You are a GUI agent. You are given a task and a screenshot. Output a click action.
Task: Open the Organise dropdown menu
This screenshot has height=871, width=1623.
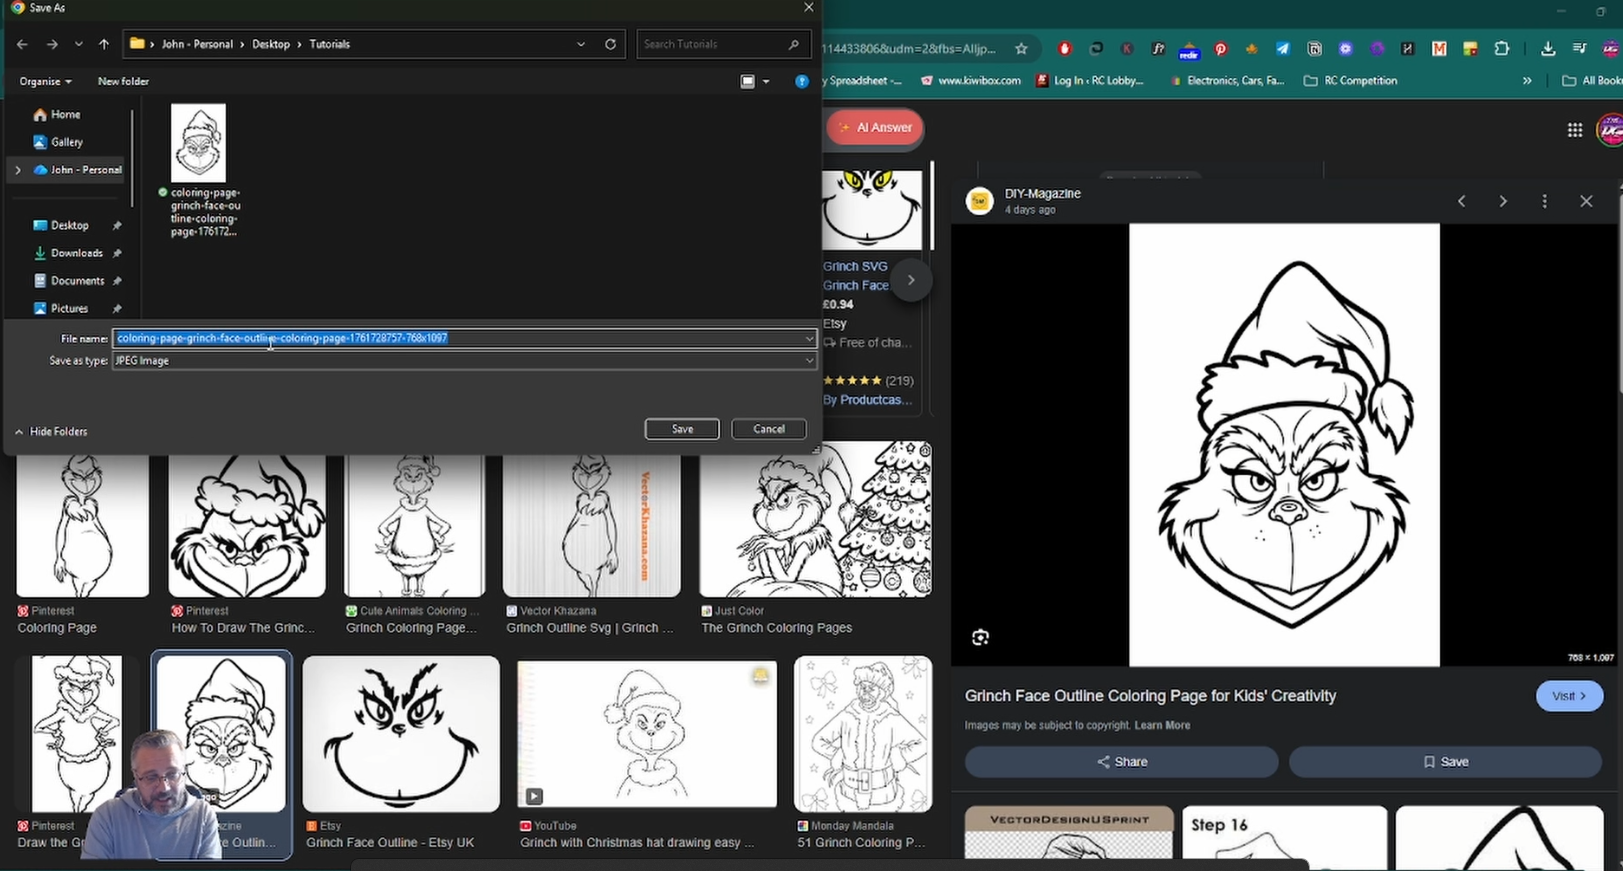(x=45, y=82)
